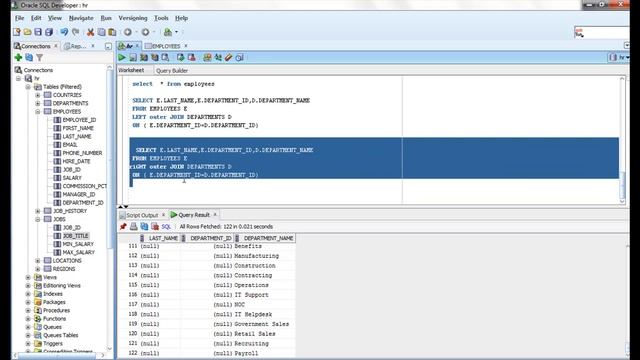Open the Run menu

pos(106,18)
